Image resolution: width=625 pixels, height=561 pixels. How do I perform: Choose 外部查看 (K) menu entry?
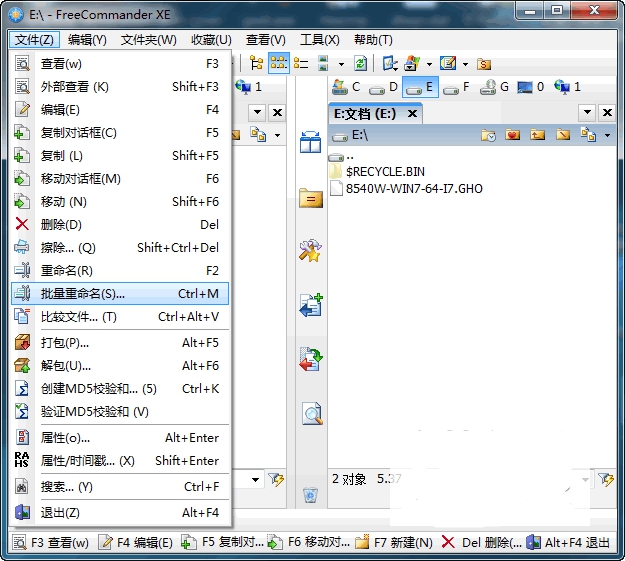point(120,87)
